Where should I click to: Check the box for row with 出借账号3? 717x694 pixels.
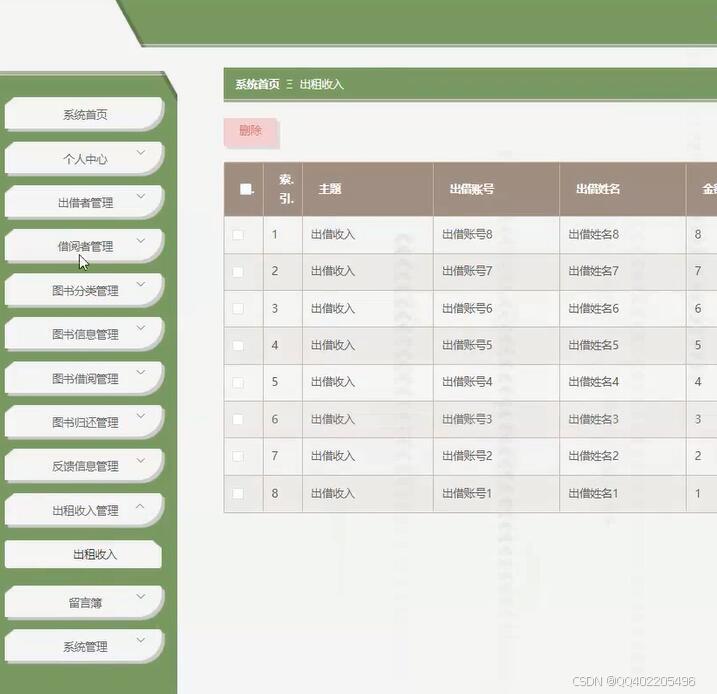(238, 419)
